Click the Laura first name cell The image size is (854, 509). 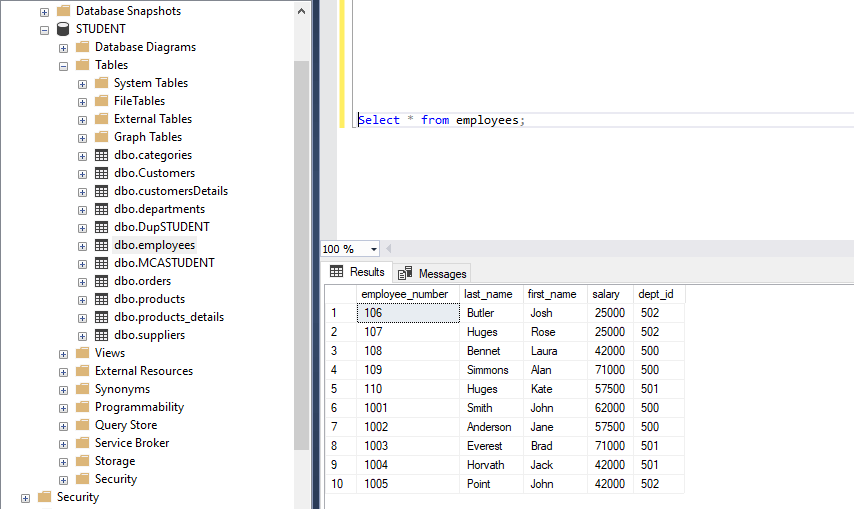[x=555, y=351]
